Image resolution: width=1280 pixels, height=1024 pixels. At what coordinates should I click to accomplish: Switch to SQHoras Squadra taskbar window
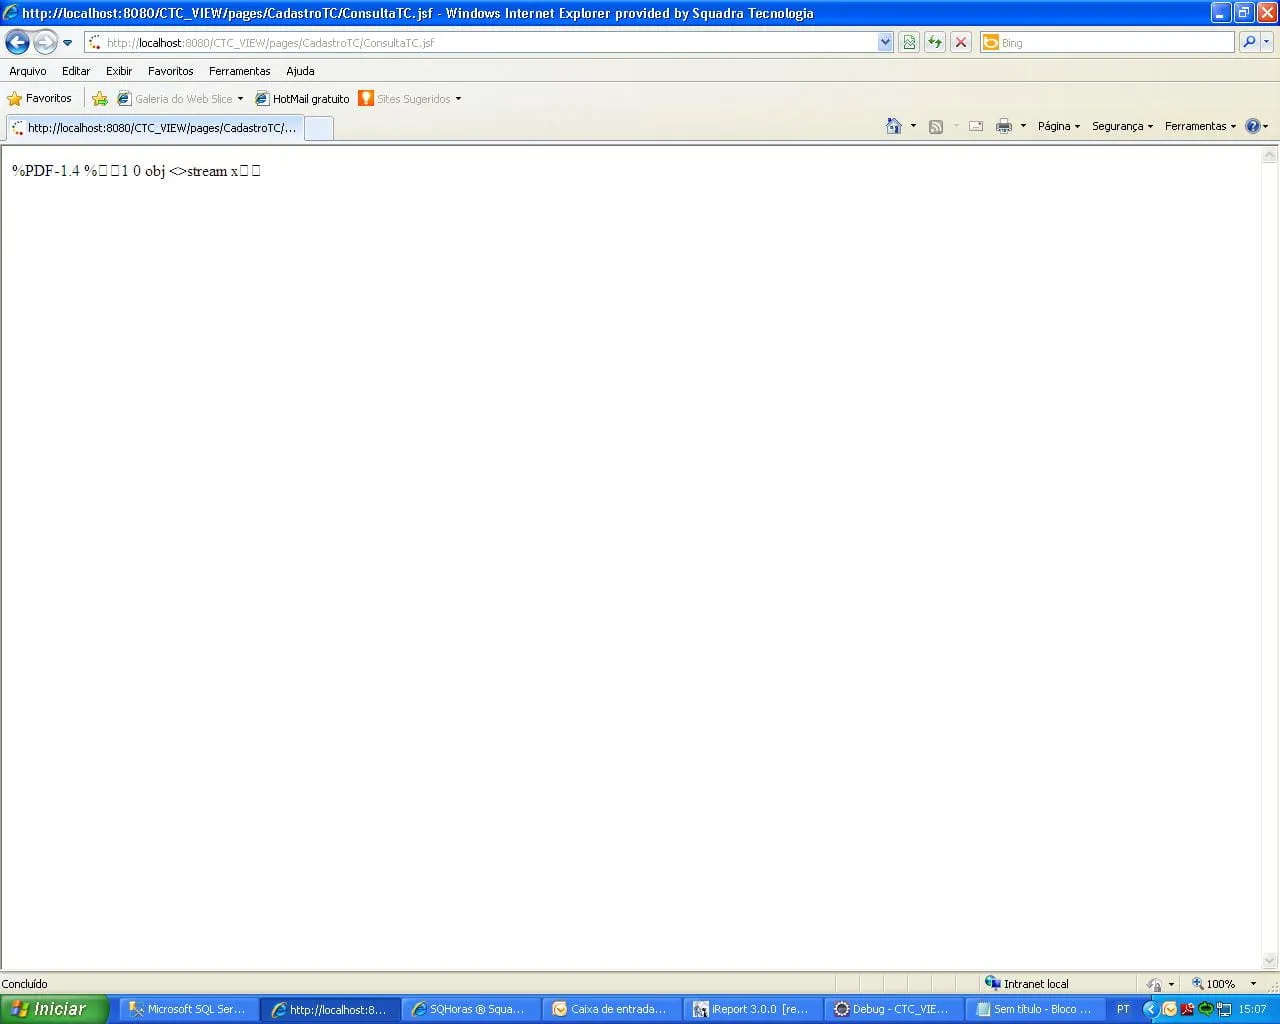click(471, 1009)
